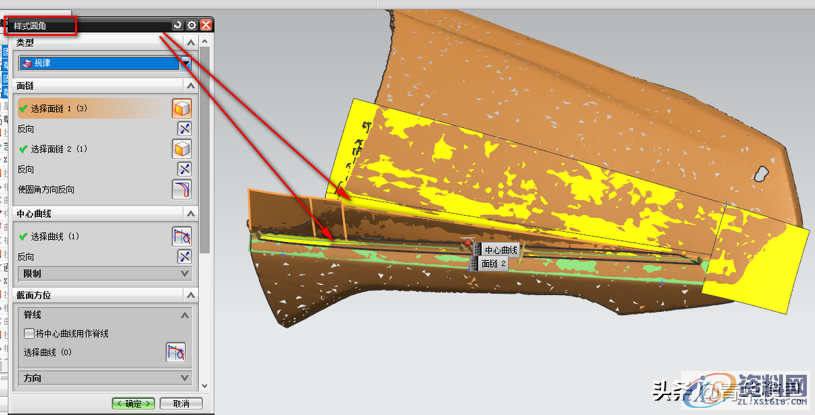Image resolution: width=815 pixels, height=415 pixels.
Task: Open the 规律 type dropdown
Action: (186, 63)
